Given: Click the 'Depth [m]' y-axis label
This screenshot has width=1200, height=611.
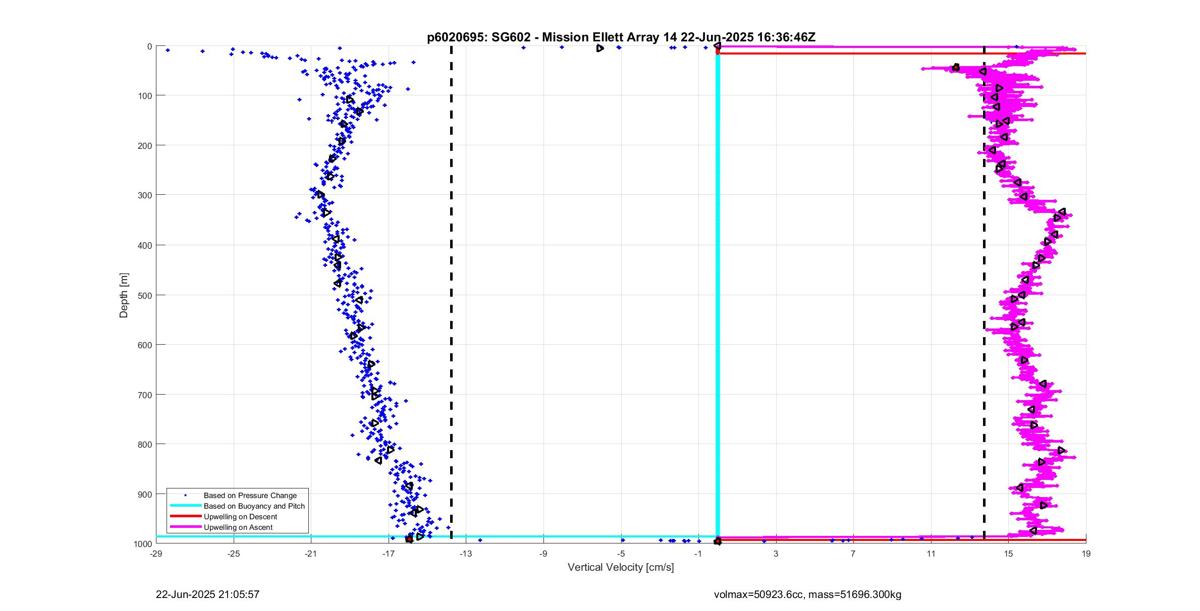Looking at the screenshot, I should click(x=124, y=295).
